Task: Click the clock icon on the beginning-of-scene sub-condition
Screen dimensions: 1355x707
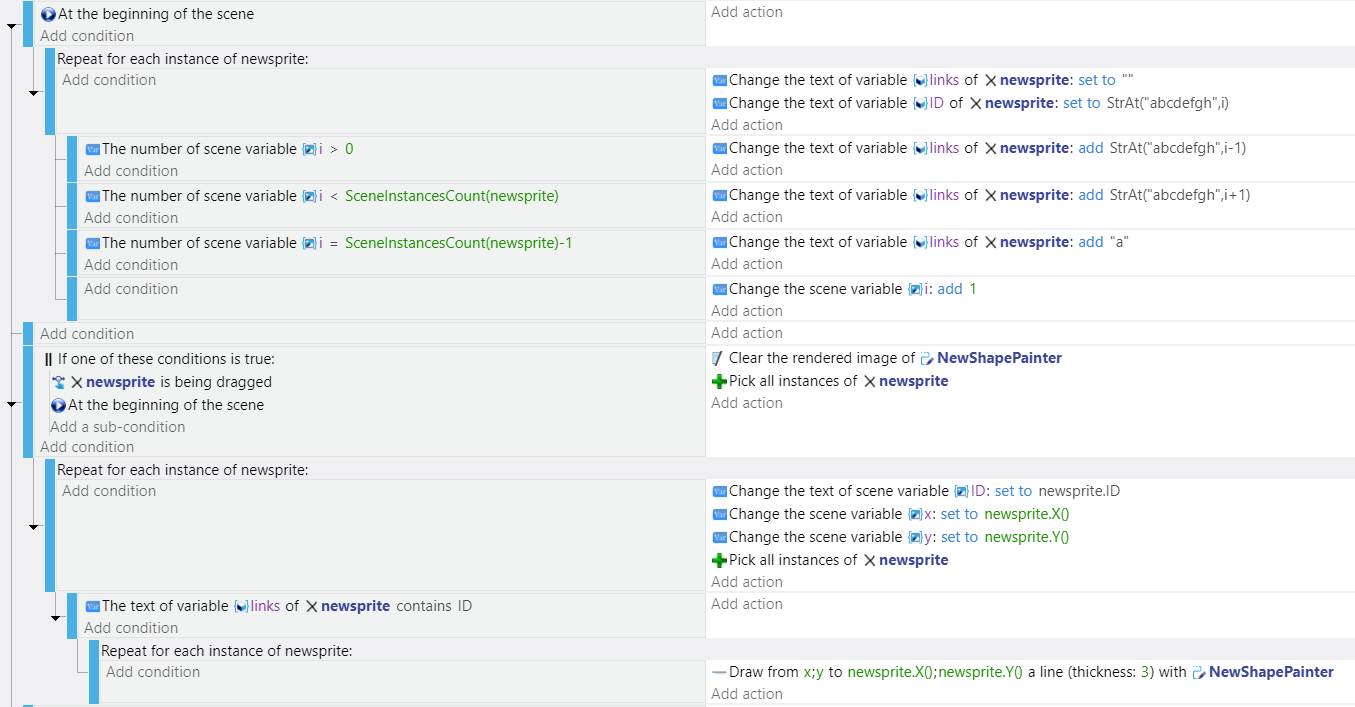Action: 60,404
